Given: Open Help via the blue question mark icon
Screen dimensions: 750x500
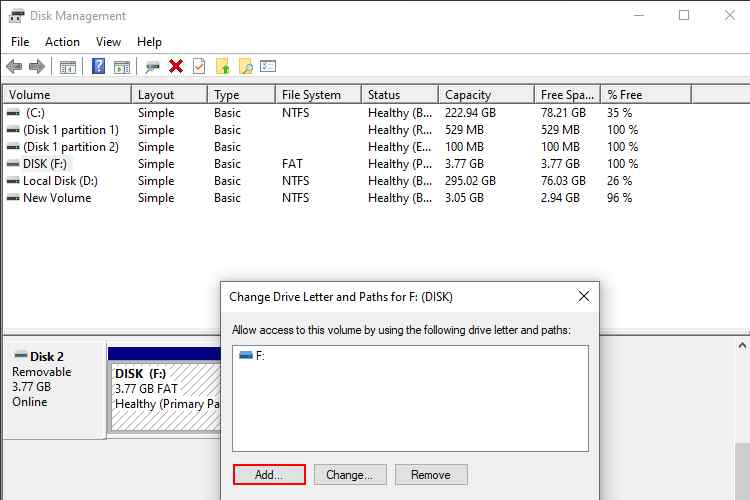Looking at the screenshot, I should point(99,67).
